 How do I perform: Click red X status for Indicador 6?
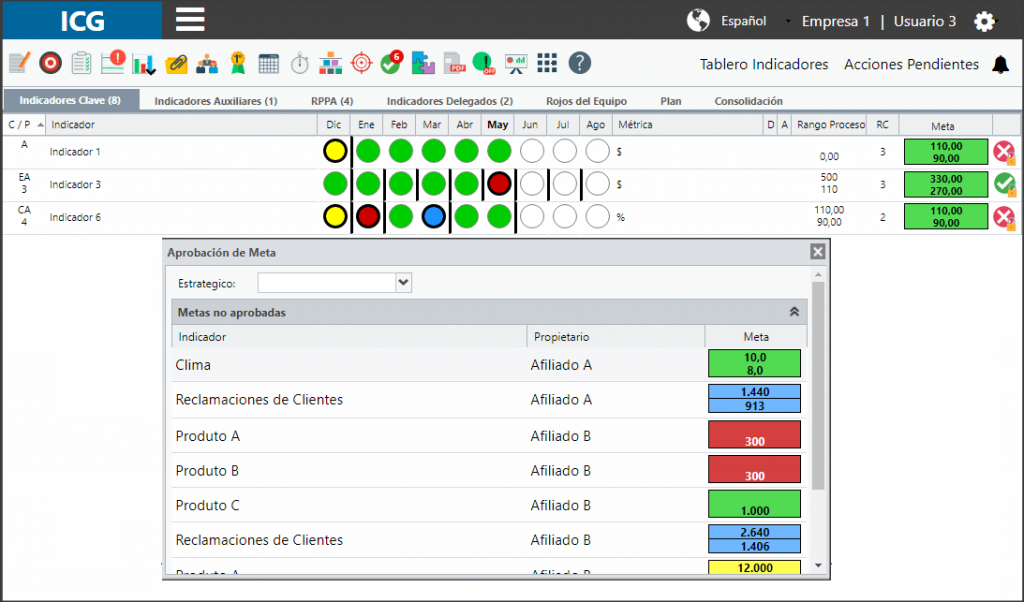click(x=1004, y=217)
